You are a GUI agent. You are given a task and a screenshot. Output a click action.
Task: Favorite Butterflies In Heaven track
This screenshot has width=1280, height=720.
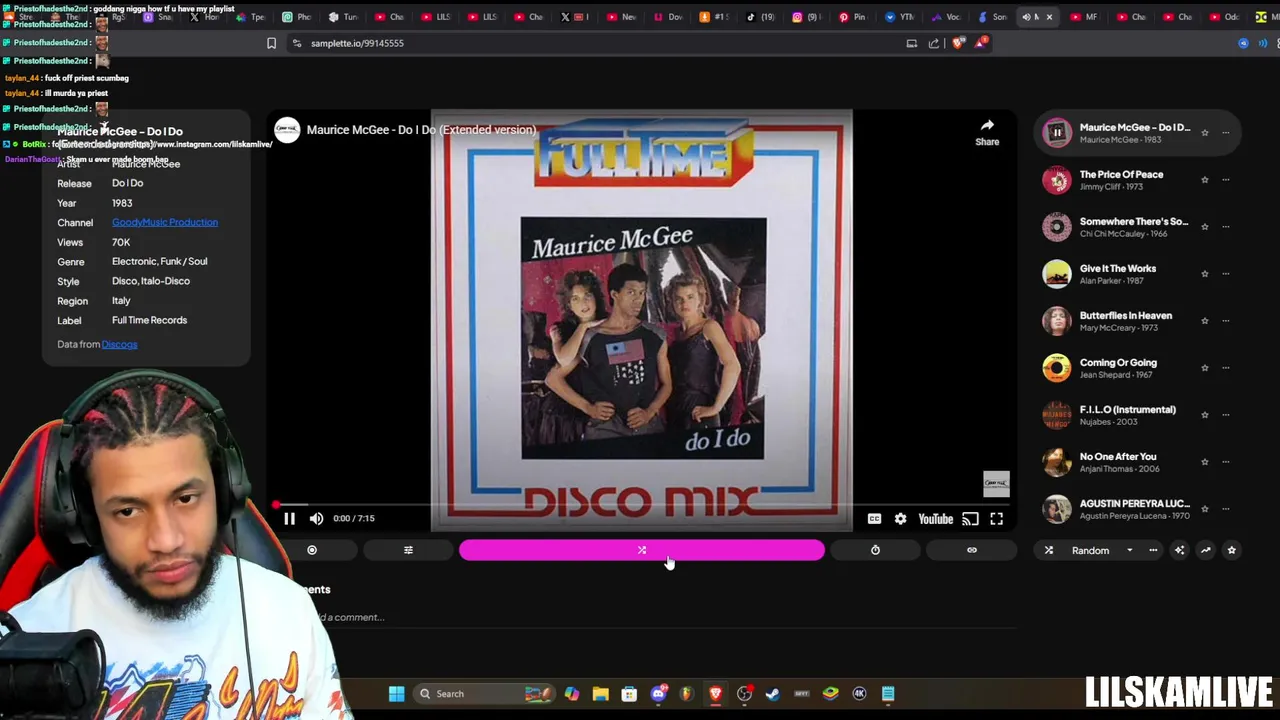(1204, 321)
